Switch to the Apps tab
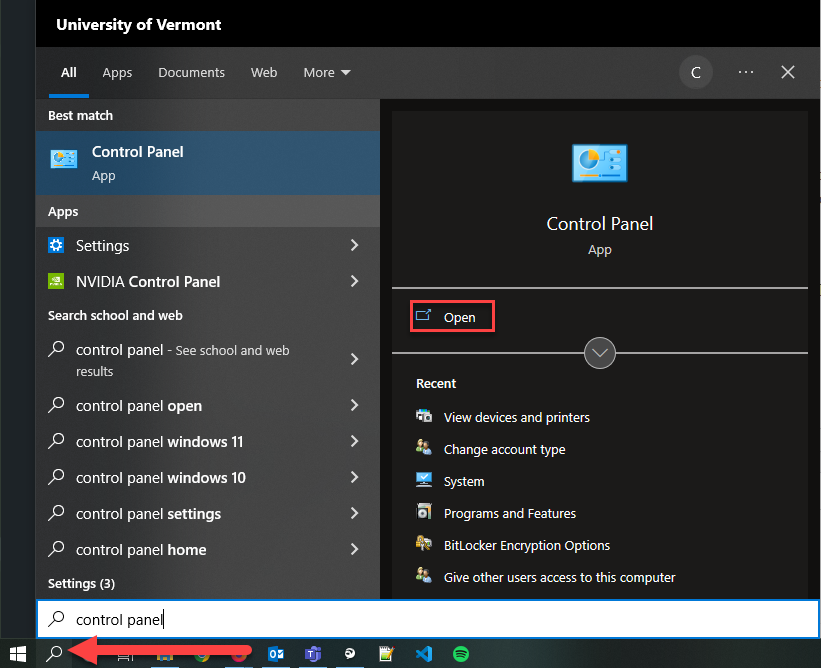The height and width of the screenshot is (668, 821). (117, 73)
